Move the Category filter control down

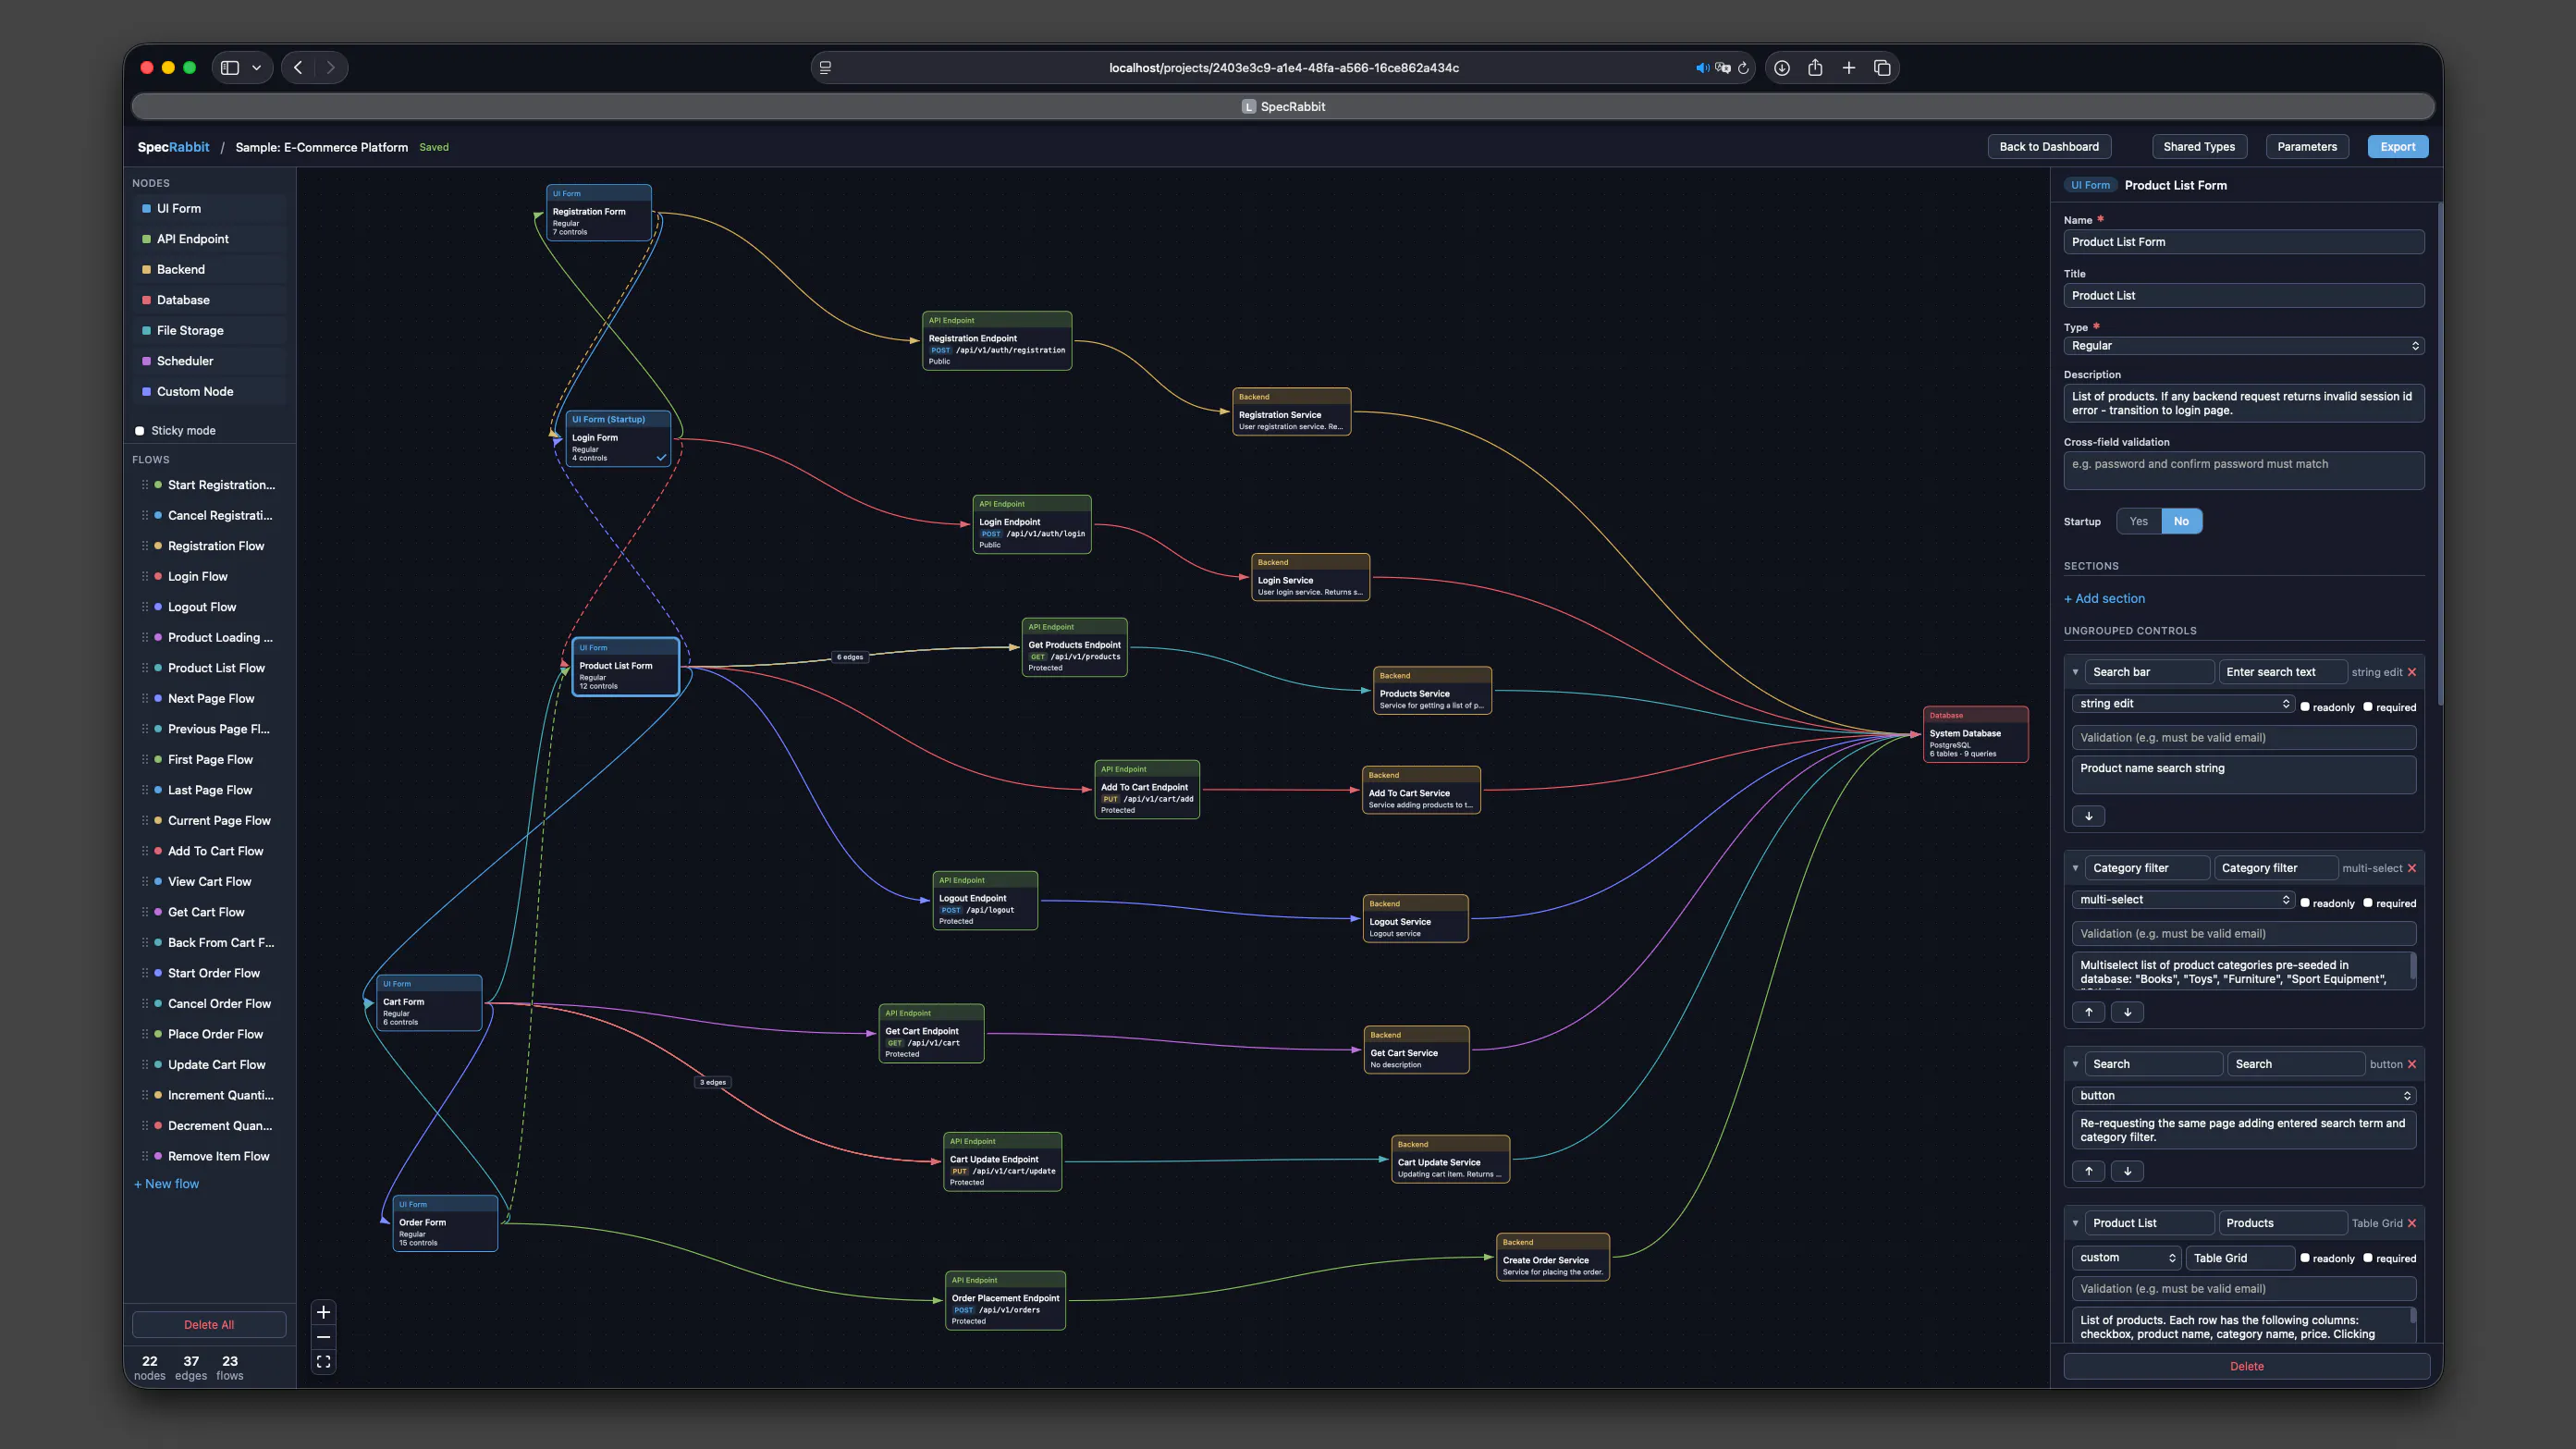(x=2127, y=1012)
